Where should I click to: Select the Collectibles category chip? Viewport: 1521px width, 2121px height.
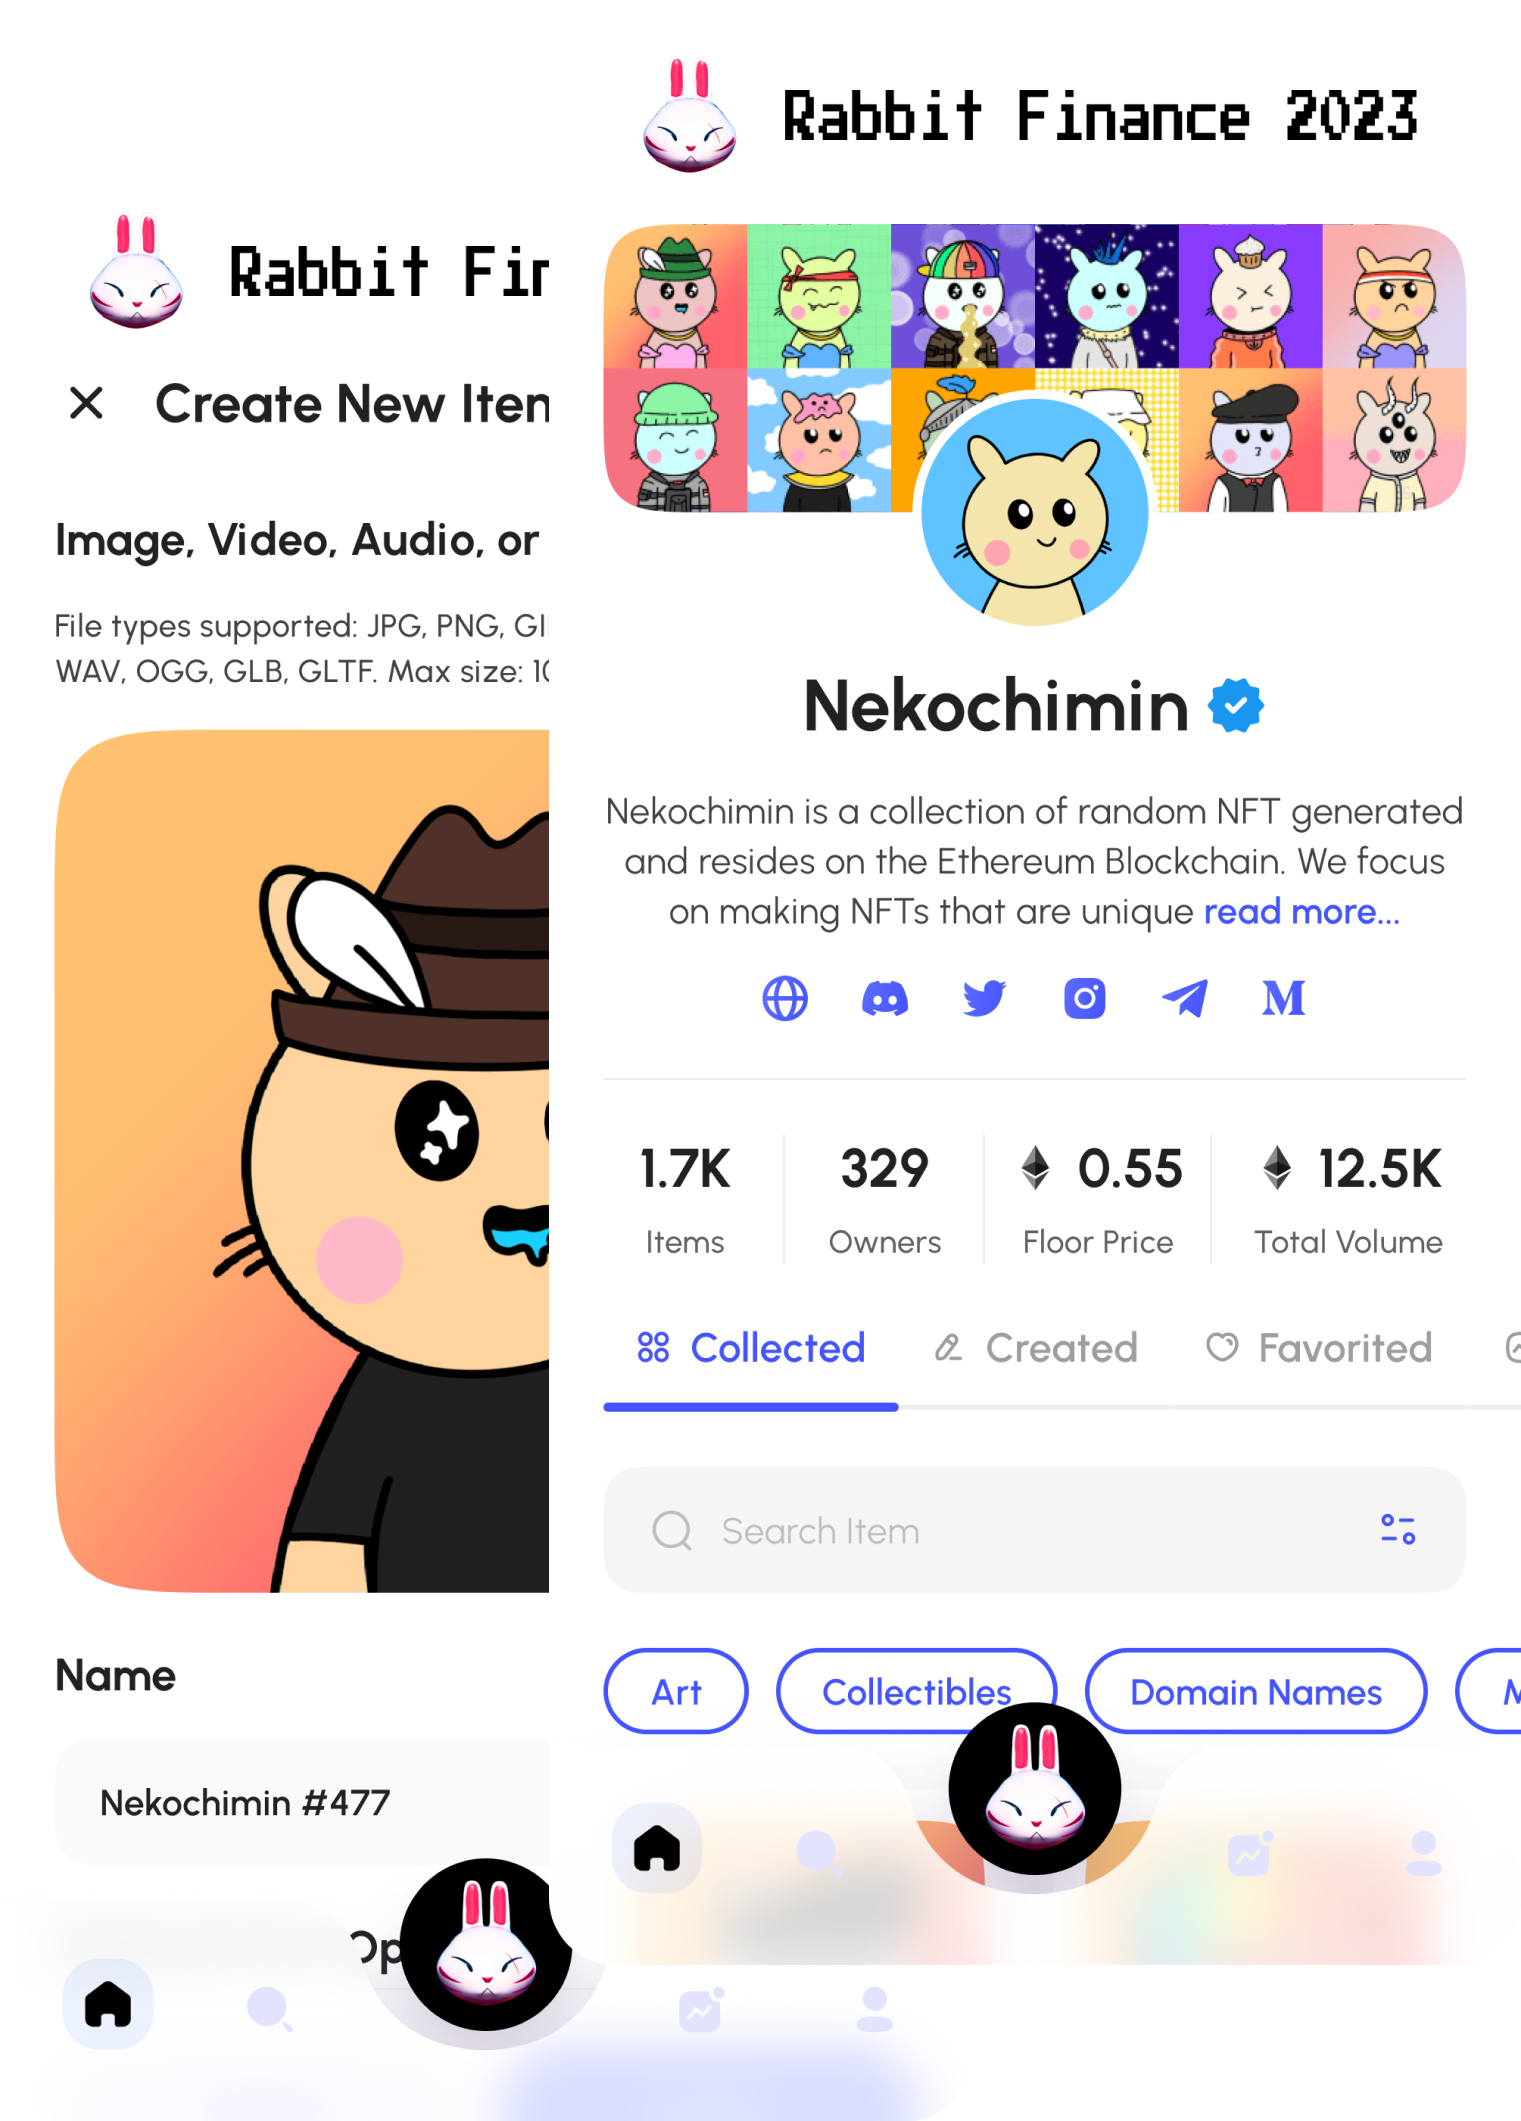(x=917, y=1691)
